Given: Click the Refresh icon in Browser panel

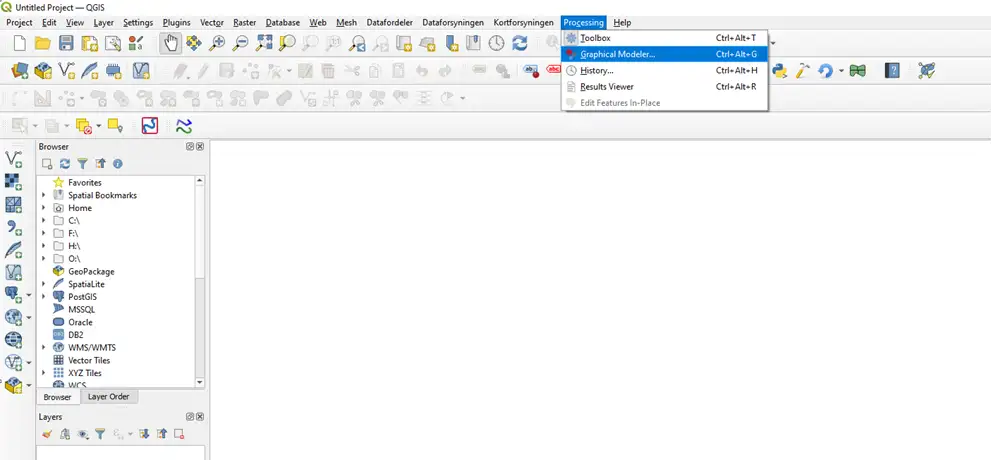Looking at the screenshot, I should pos(64,163).
